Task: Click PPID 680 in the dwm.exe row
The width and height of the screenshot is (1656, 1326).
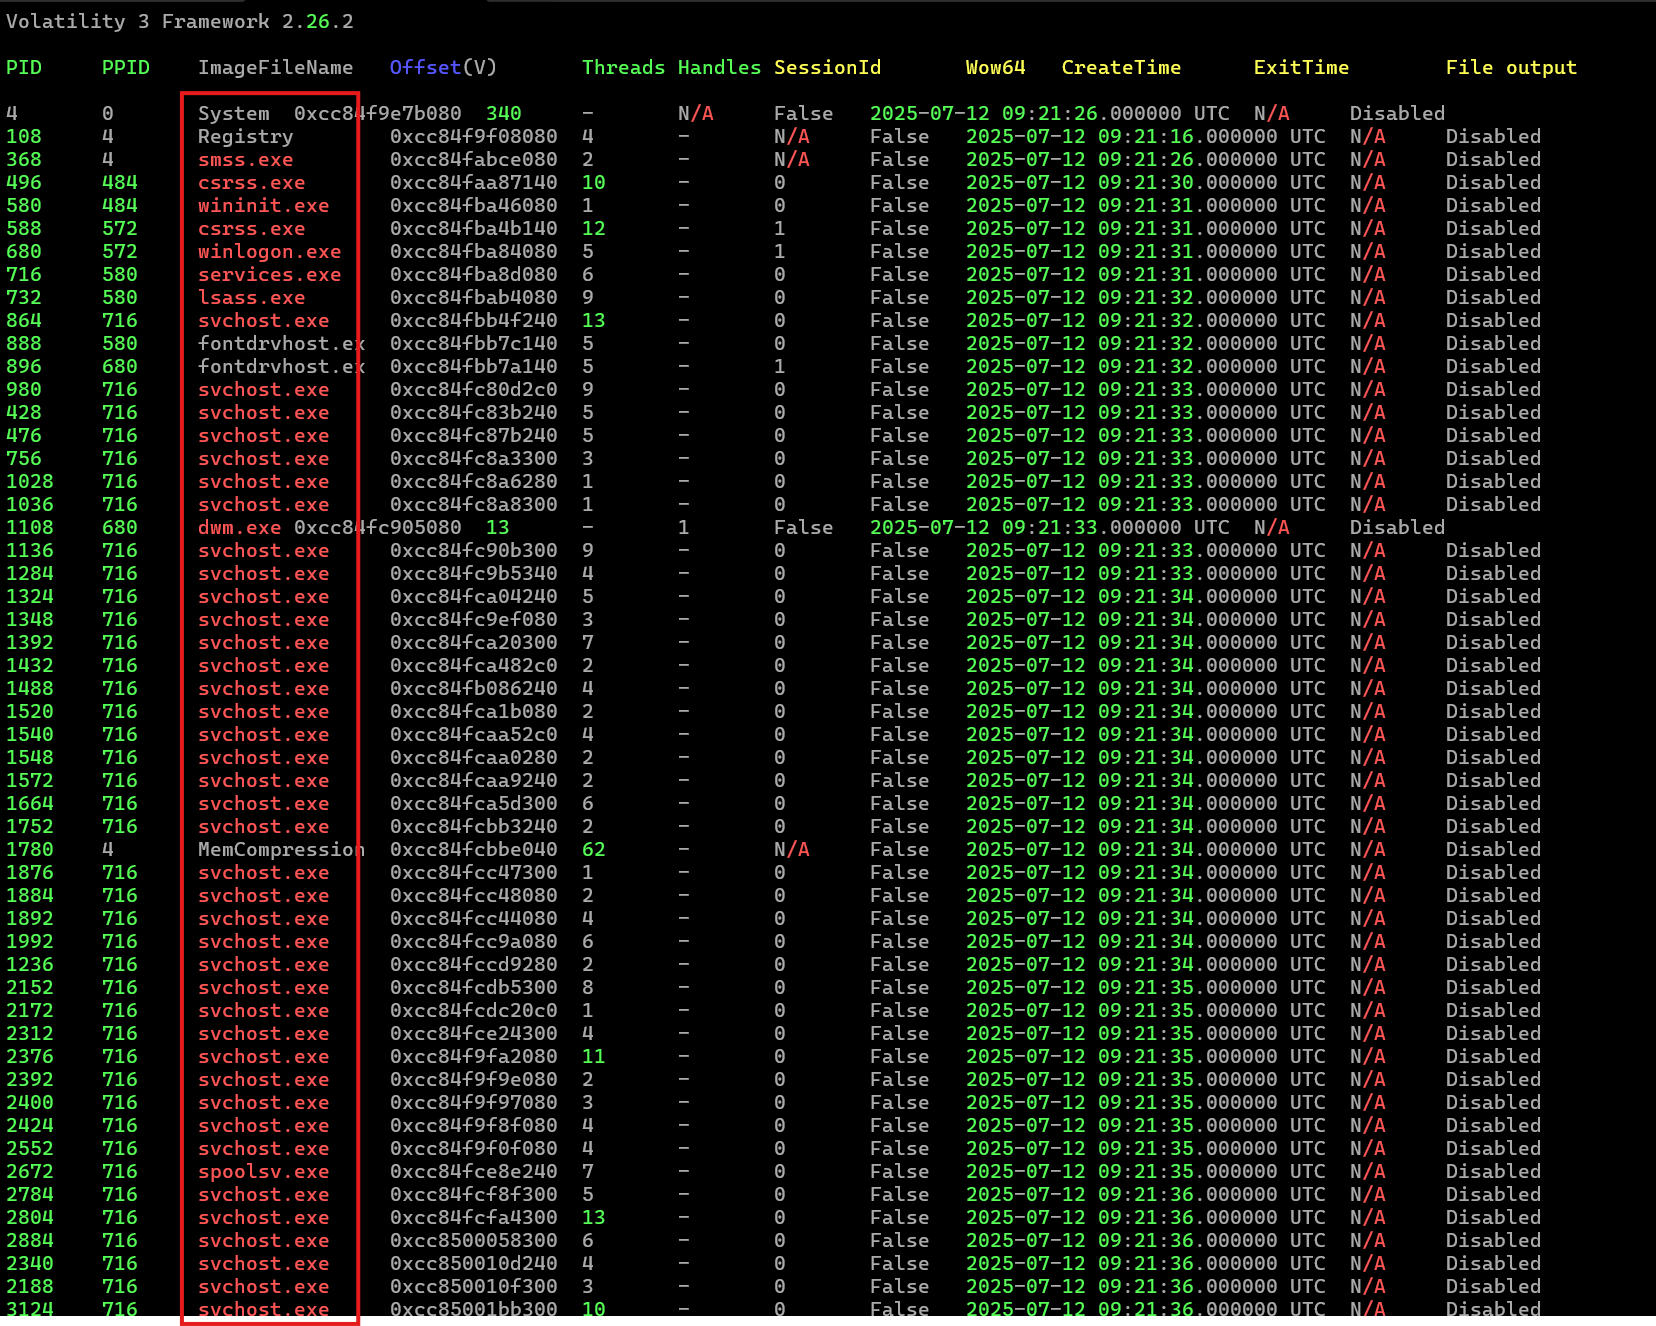Action: pyautogui.click(x=119, y=527)
